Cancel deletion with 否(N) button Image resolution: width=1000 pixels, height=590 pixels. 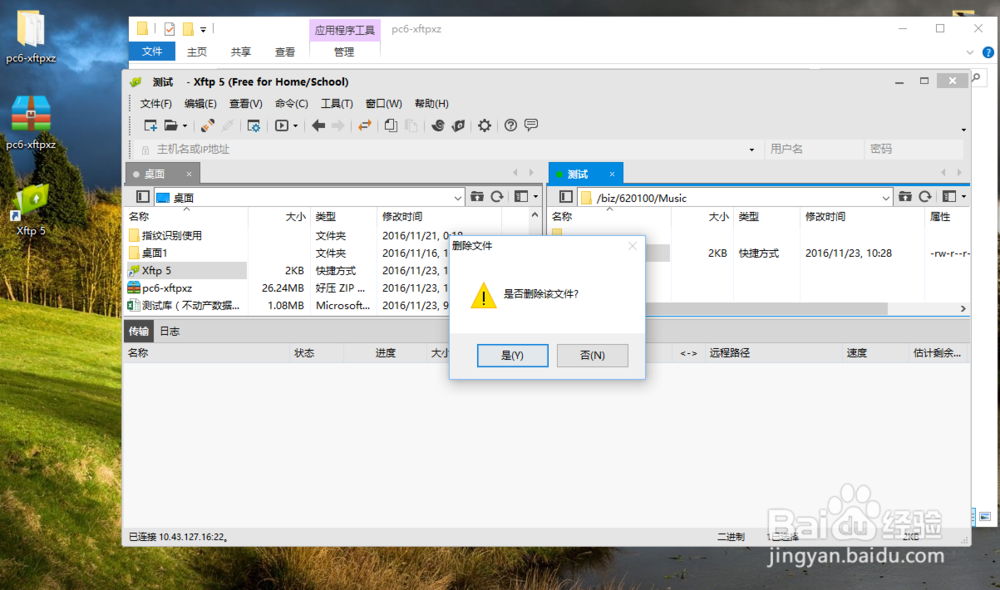592,355
